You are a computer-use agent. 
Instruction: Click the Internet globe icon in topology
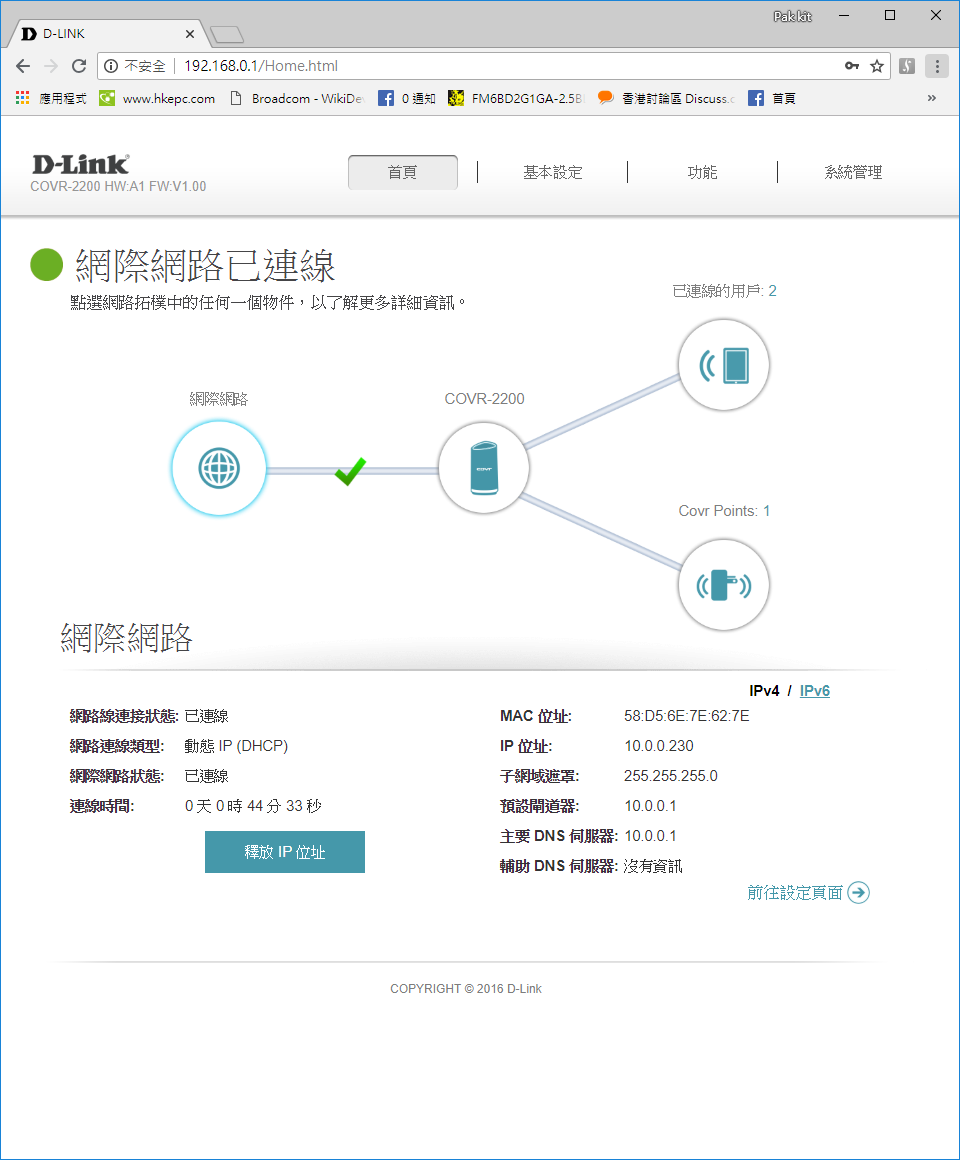pos(219,468)
